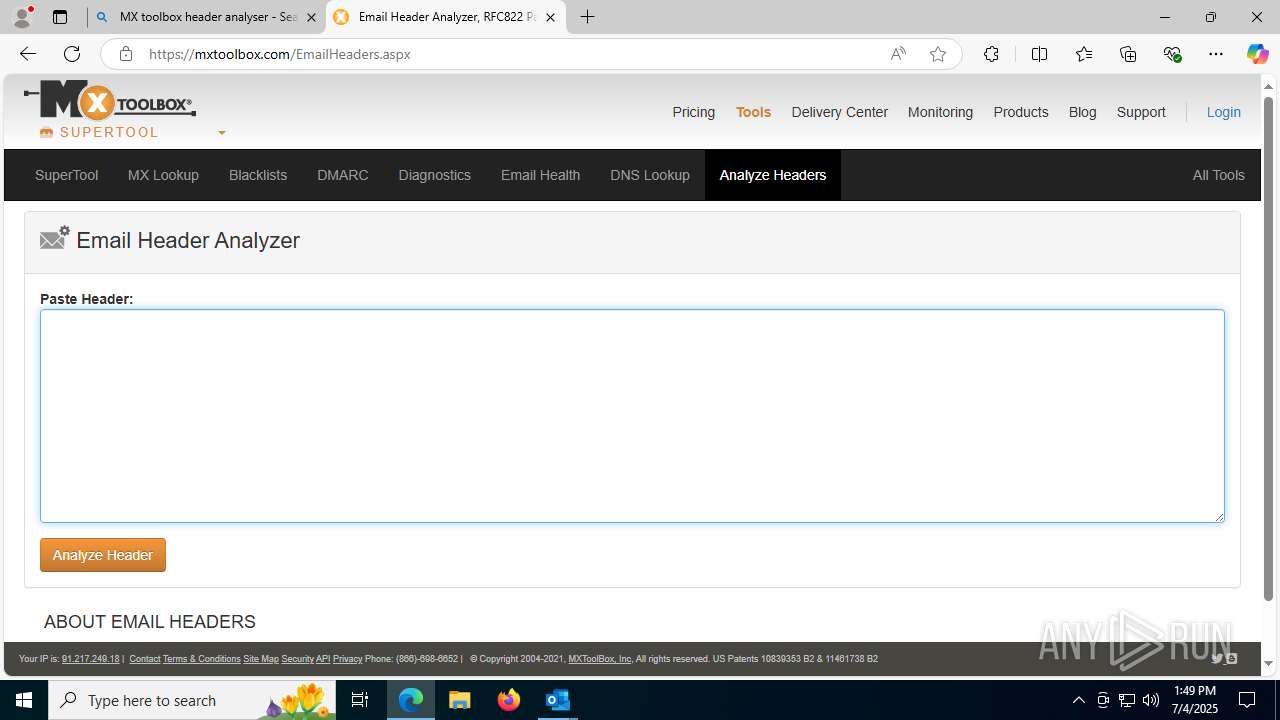Open Privacy footer link
Viewport: 1280px width, 720px height.
coord(347,659)
